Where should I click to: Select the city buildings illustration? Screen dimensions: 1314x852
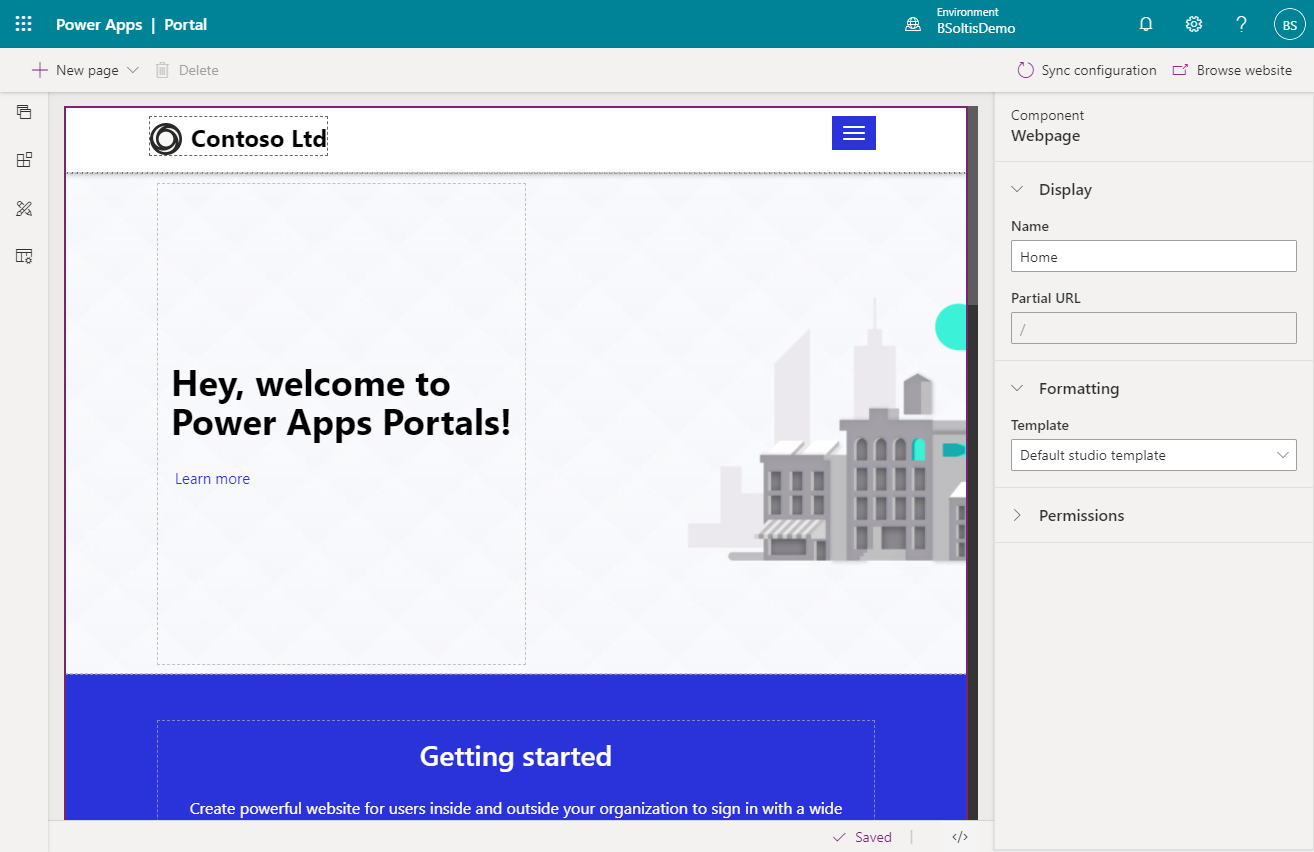coord(827,430)
